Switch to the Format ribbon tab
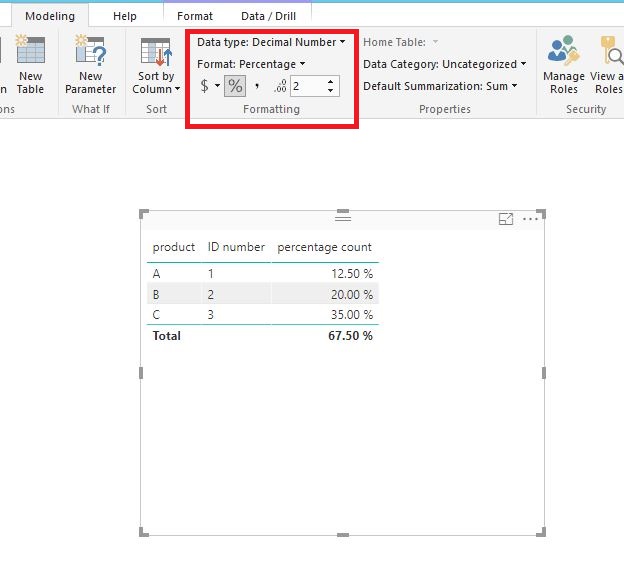Image resolution: width=624 pixels, height=561 pixels. coord(195,16)
